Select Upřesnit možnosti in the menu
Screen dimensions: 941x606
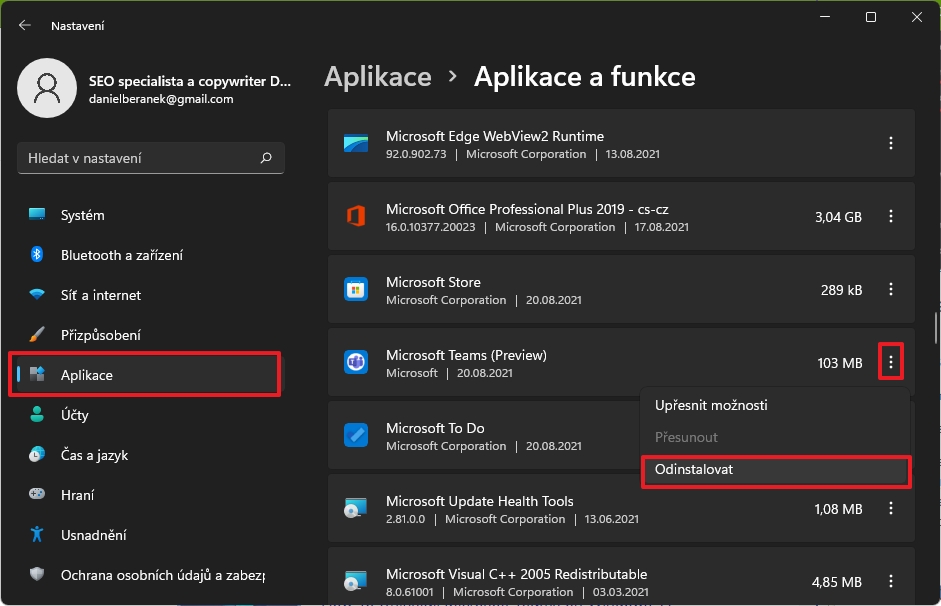[x=711, y=405]
